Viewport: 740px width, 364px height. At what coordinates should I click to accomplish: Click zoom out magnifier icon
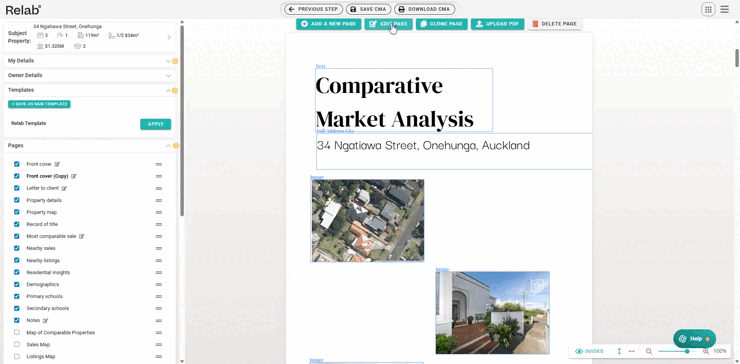click(x=649, y=351)
